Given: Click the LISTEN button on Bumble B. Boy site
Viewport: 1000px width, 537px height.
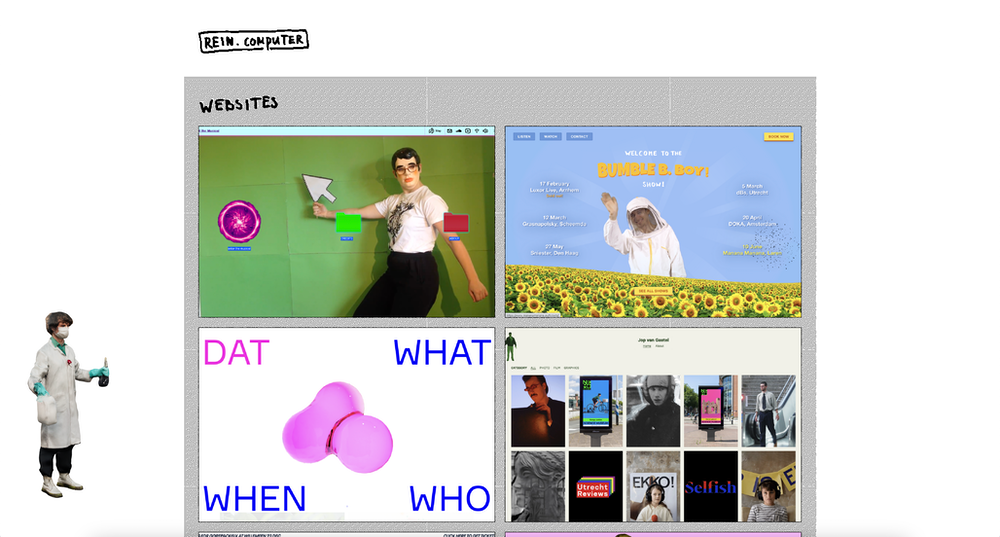Looking at the screenshot, I should tap(523, 136).
